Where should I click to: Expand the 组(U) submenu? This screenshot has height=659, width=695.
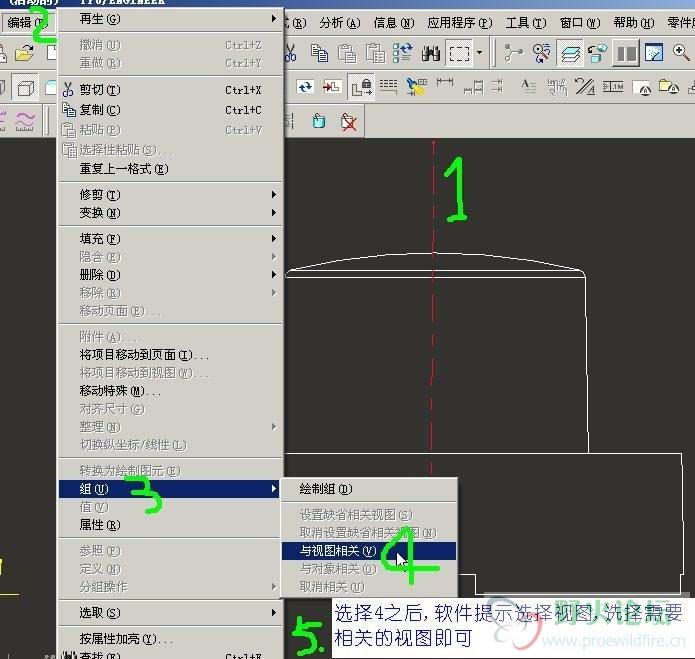(x=169, y=489)
